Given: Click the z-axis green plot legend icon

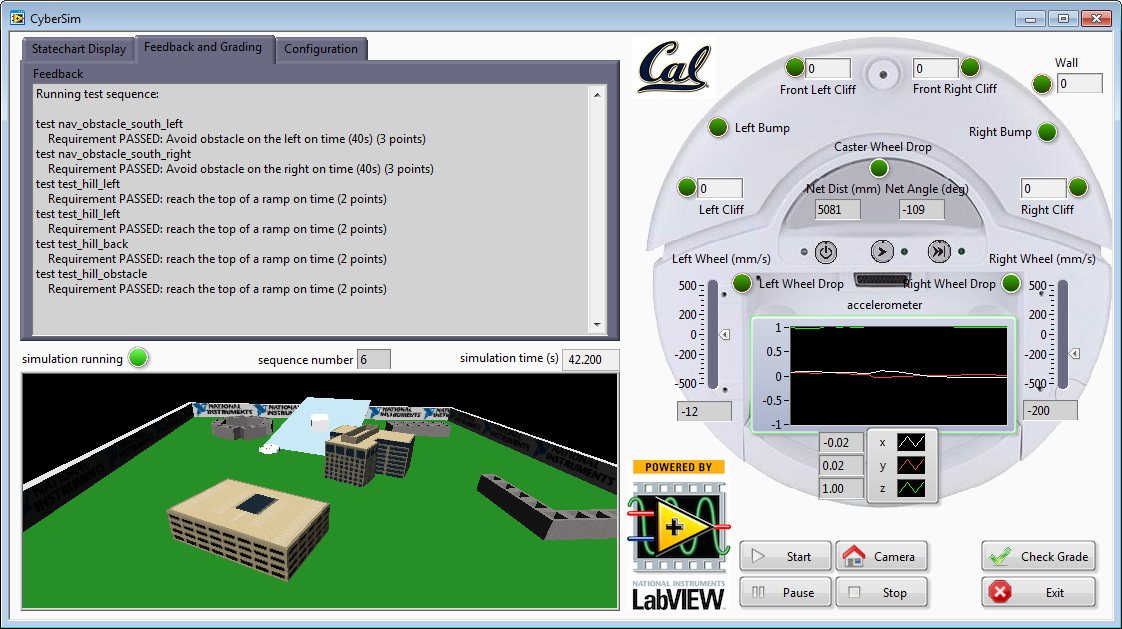Looking at the screenshot, I should coord(911,489).
